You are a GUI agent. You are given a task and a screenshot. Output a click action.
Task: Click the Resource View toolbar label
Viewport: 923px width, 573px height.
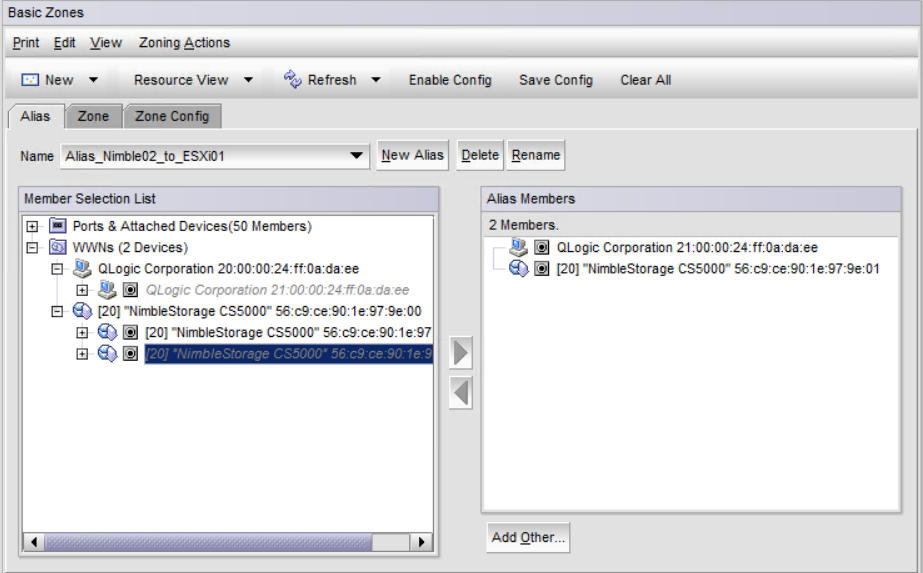[x=181, y=80]
